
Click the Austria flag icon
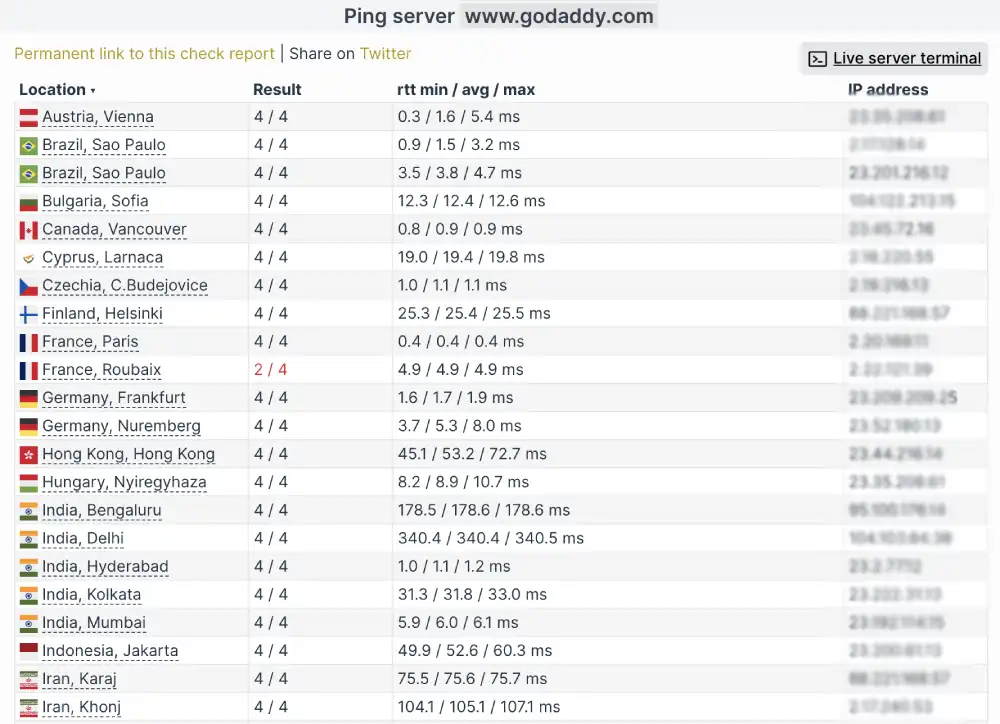click(27, 116)
